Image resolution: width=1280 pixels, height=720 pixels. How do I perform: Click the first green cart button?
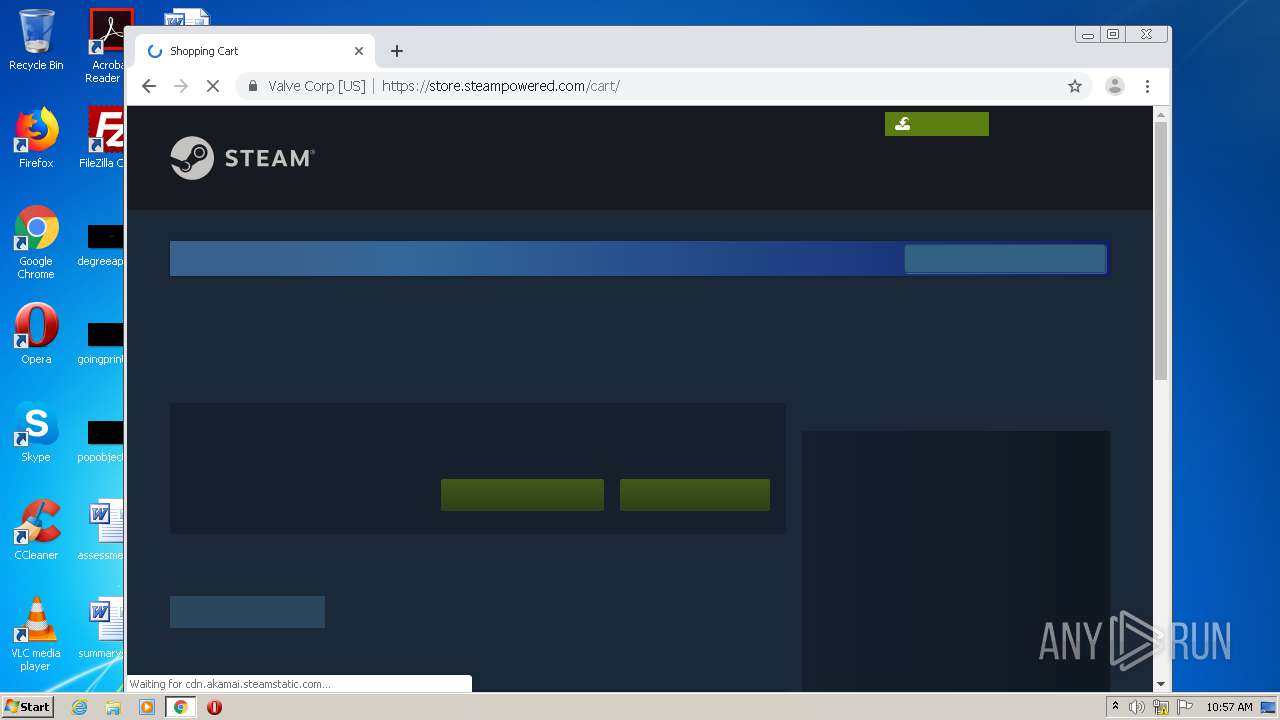(522, 495)
